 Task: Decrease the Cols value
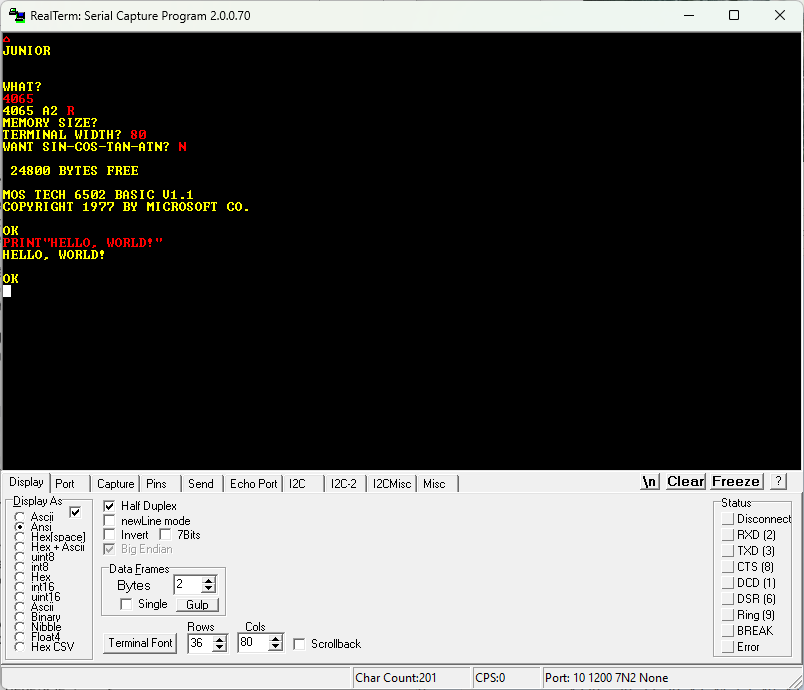(x=276, y=647)
